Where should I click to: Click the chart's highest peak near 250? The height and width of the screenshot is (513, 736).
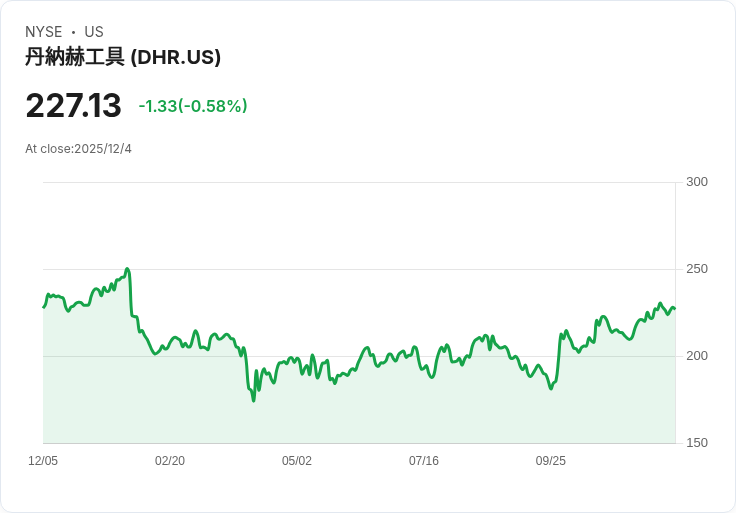click(127, 269)
